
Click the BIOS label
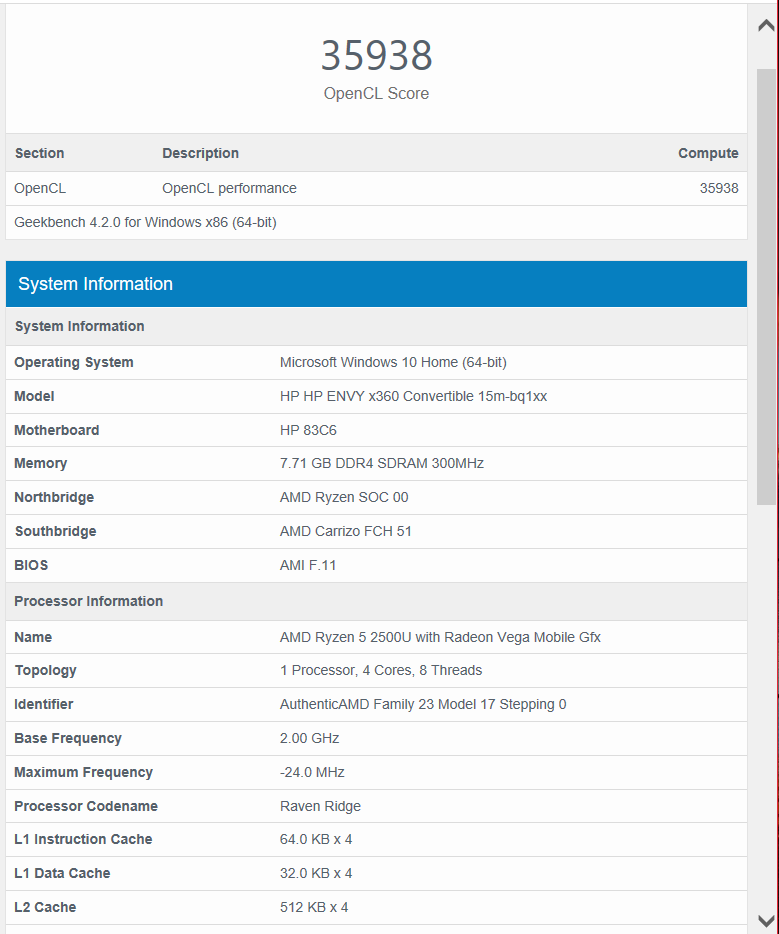(31, 565)
